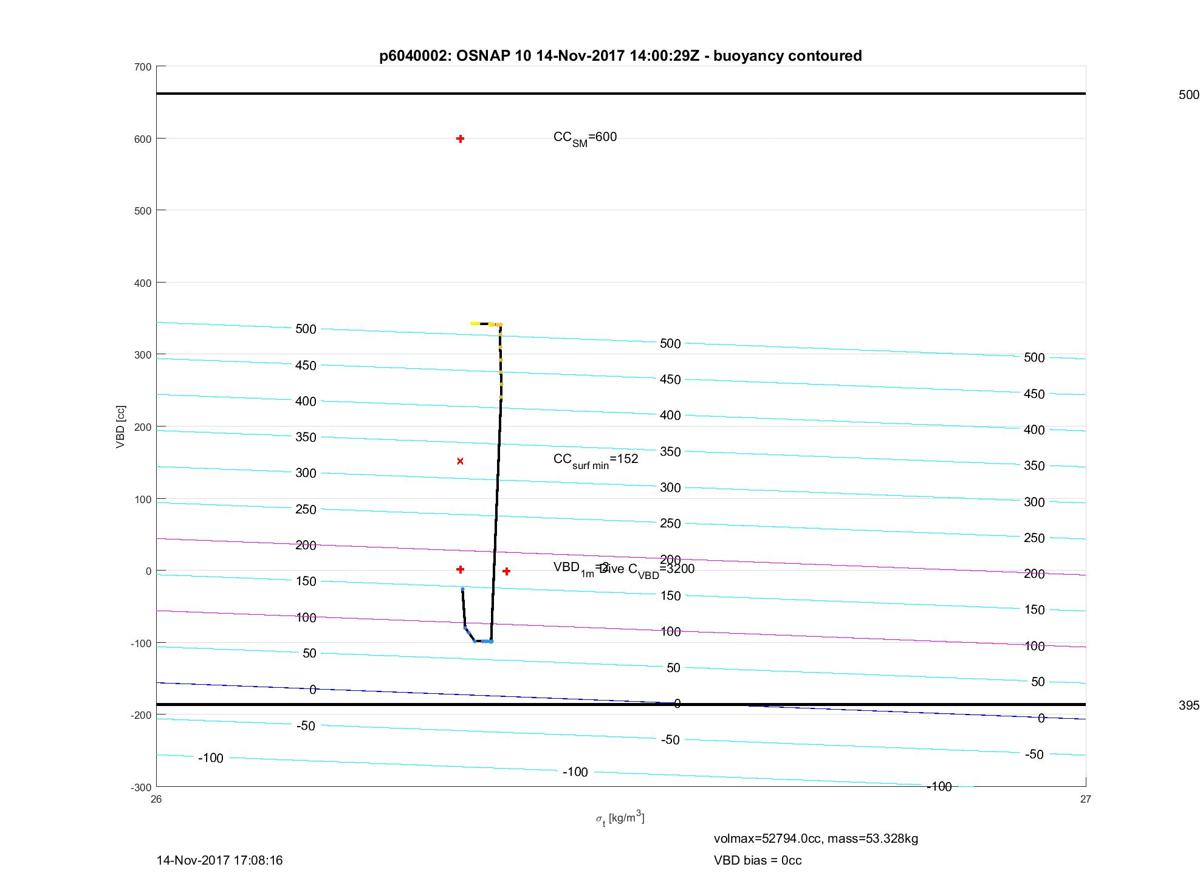Select the "CC_SM=600" annotation text
1200x885 pixels.
click(585, 138)
